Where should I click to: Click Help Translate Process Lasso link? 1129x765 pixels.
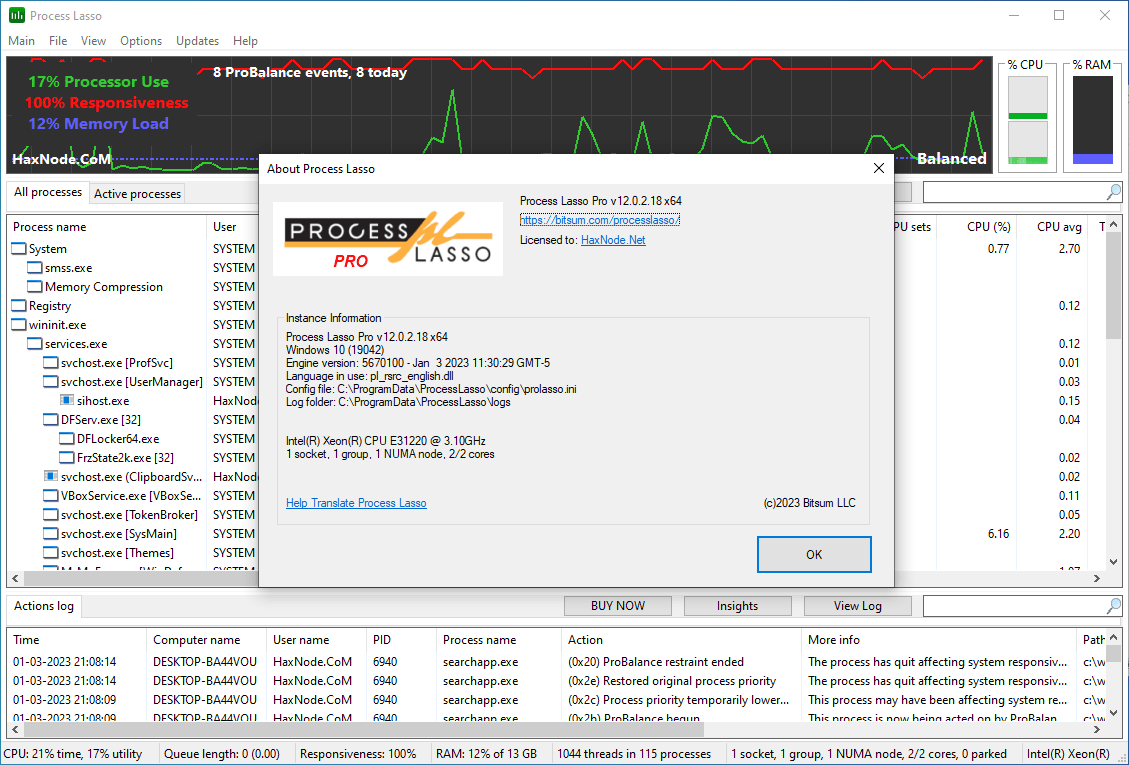[356, 503]
